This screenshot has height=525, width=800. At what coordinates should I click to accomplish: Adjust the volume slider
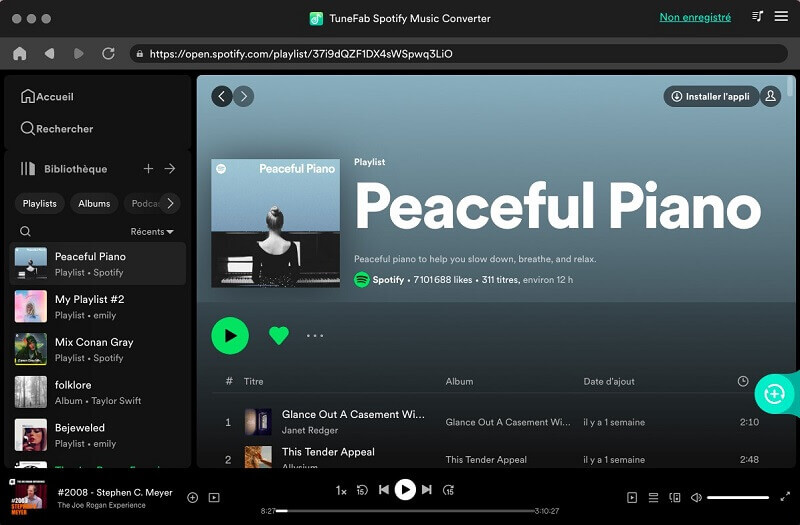pyautogui.click(x=738, y=497)
